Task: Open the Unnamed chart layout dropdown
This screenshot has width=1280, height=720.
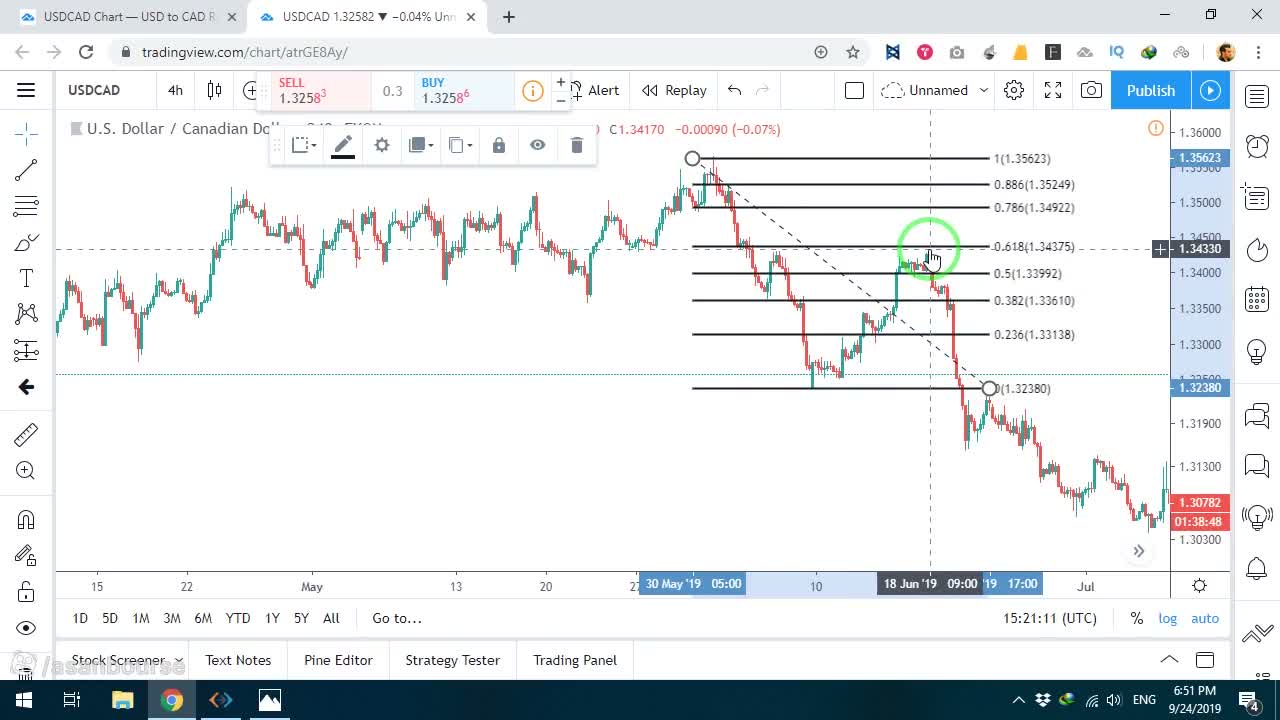Action: 935,90
